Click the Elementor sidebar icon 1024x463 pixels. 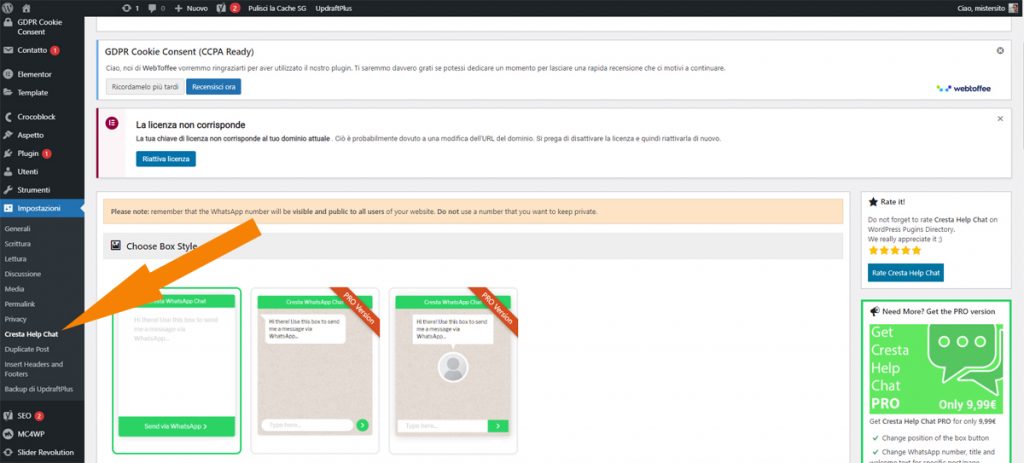click(x=8, y=74)
